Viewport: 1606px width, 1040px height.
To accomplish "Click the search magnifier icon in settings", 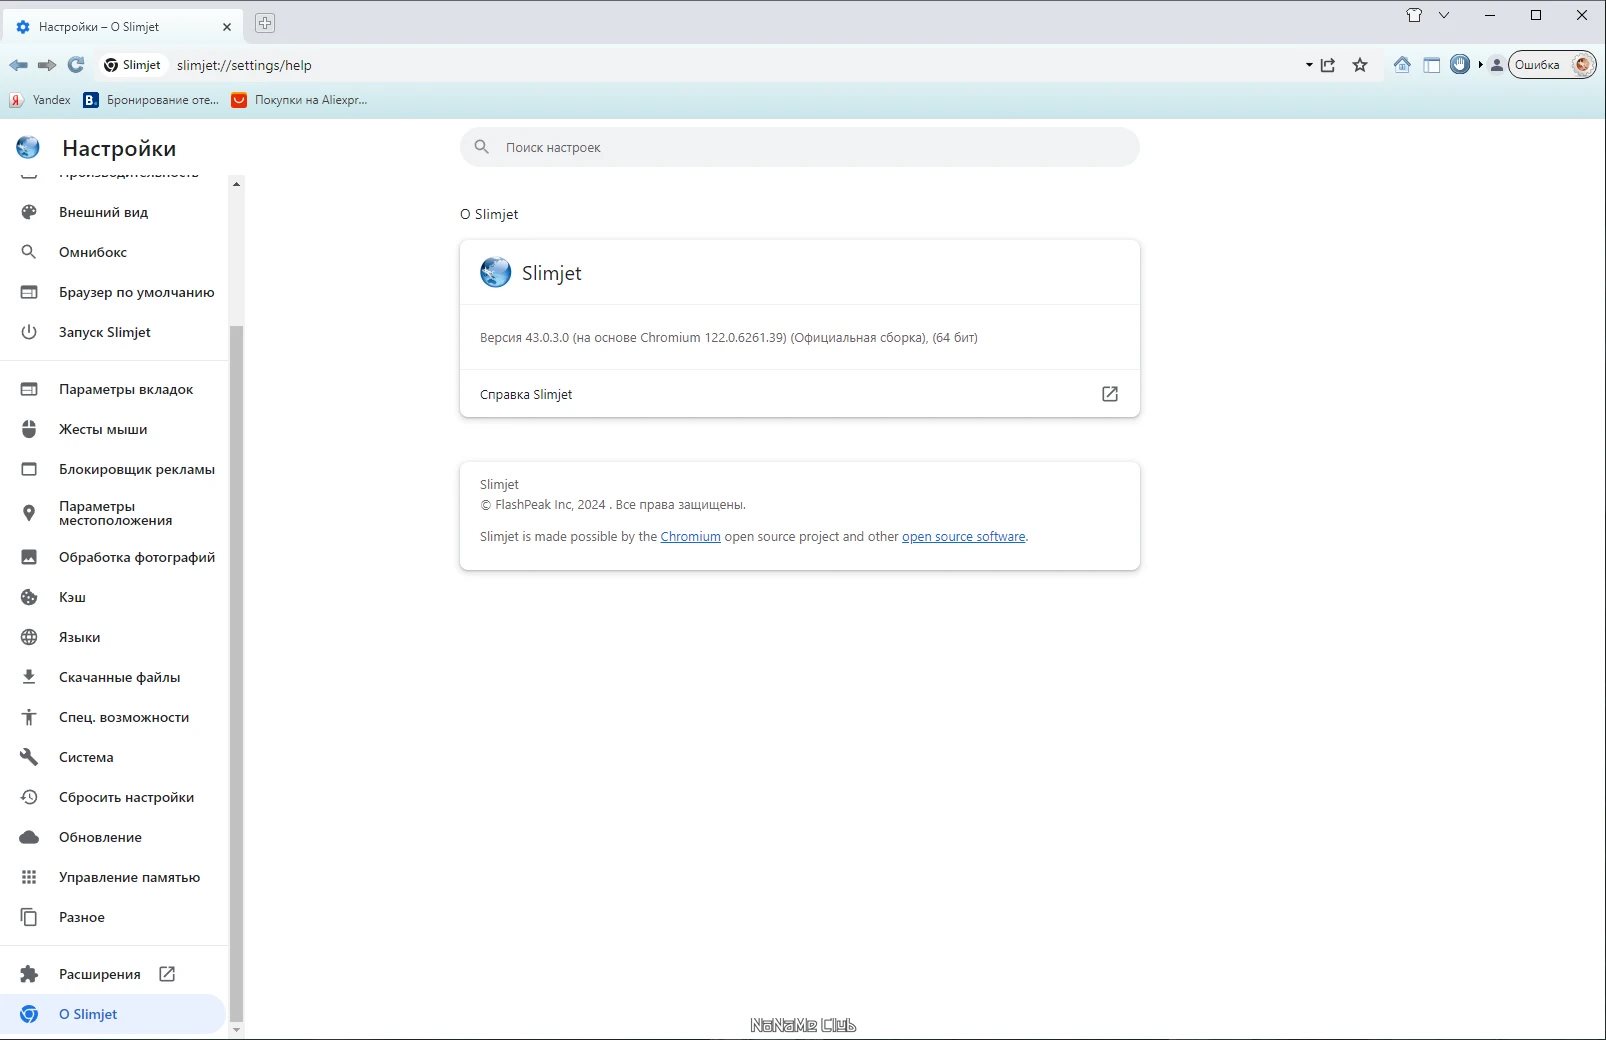I will tap(482, 147).
